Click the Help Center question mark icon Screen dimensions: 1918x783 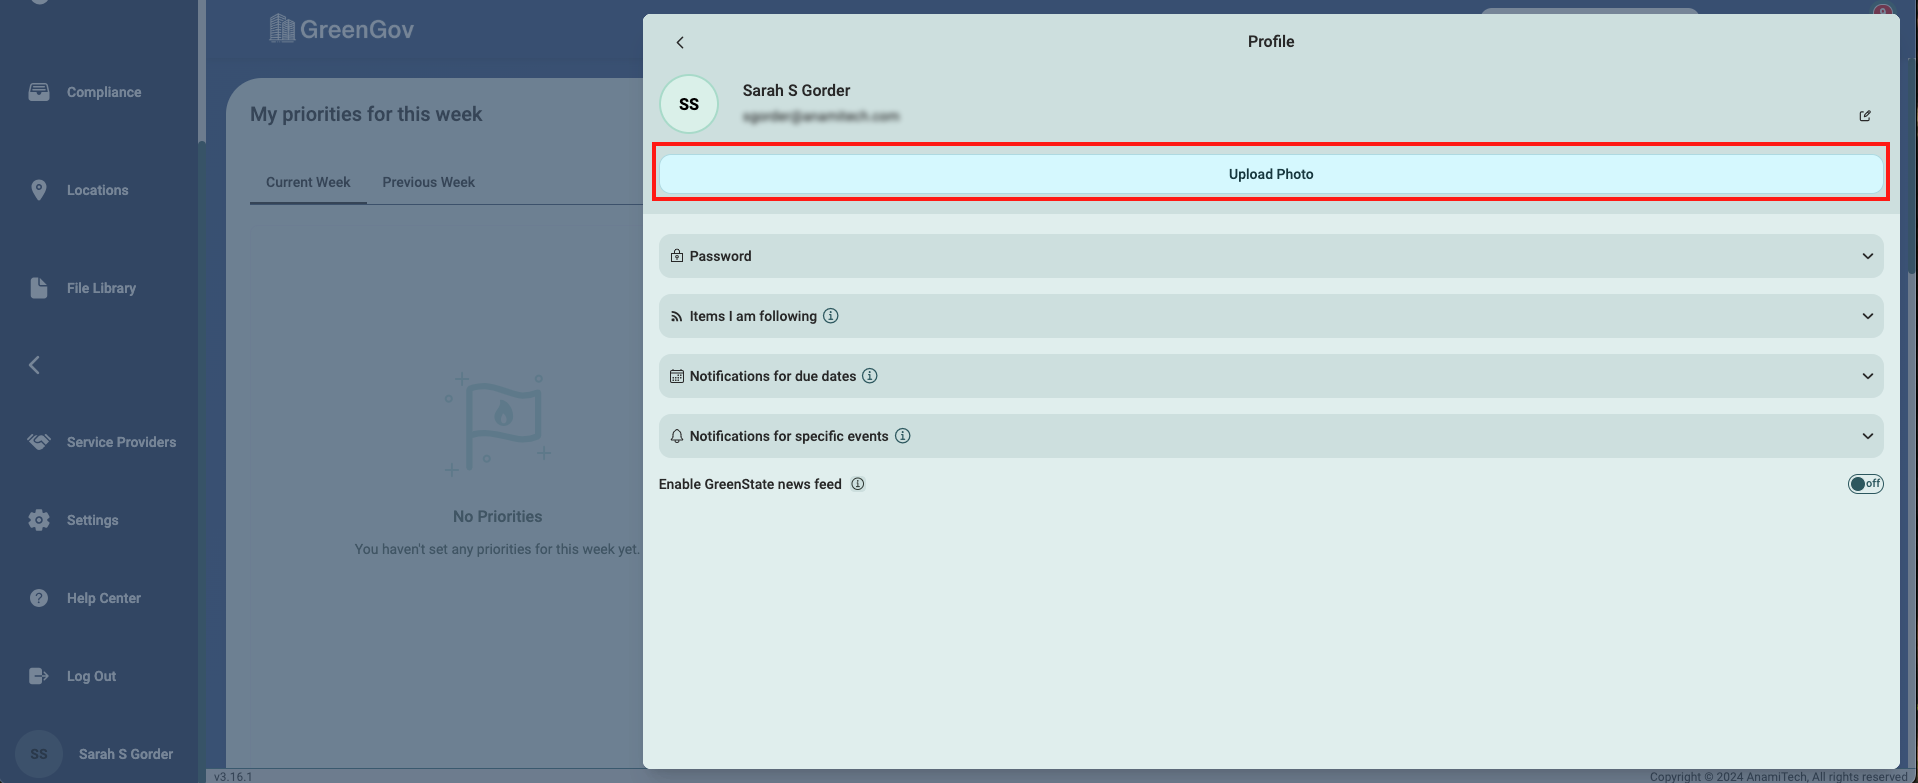click(x=39, y=598)
